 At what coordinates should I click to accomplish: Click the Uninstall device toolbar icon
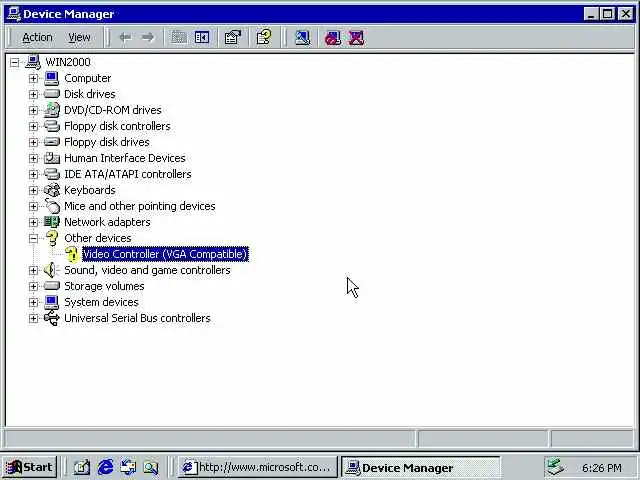pyautogui.click(x=356, y=38)
